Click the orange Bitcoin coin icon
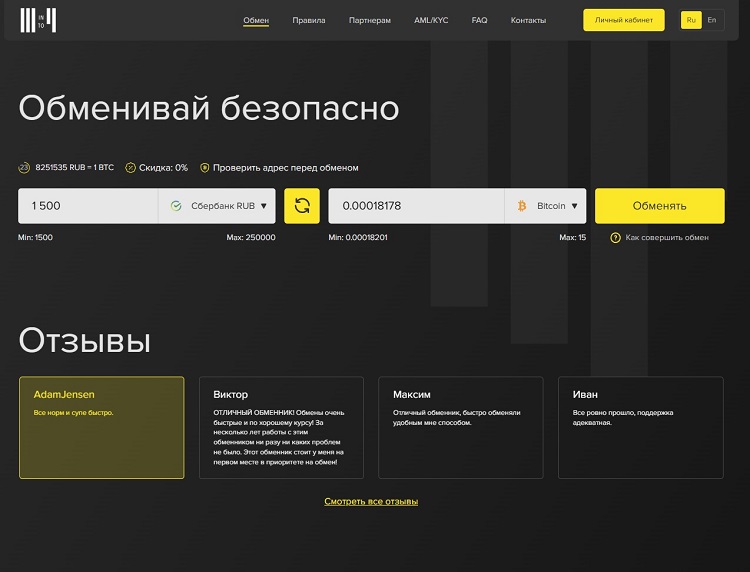750x572 pixels. [x=522, y=206]
